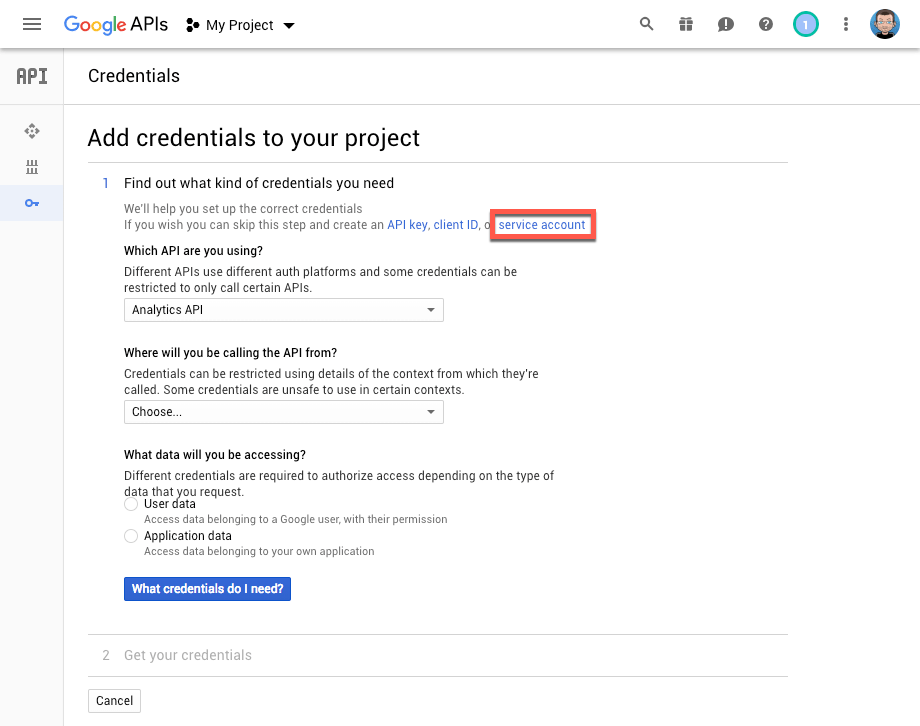View what's new via the gift icon
The width and height of the screenshot is (920, 726).
click(x=685, y=23)
